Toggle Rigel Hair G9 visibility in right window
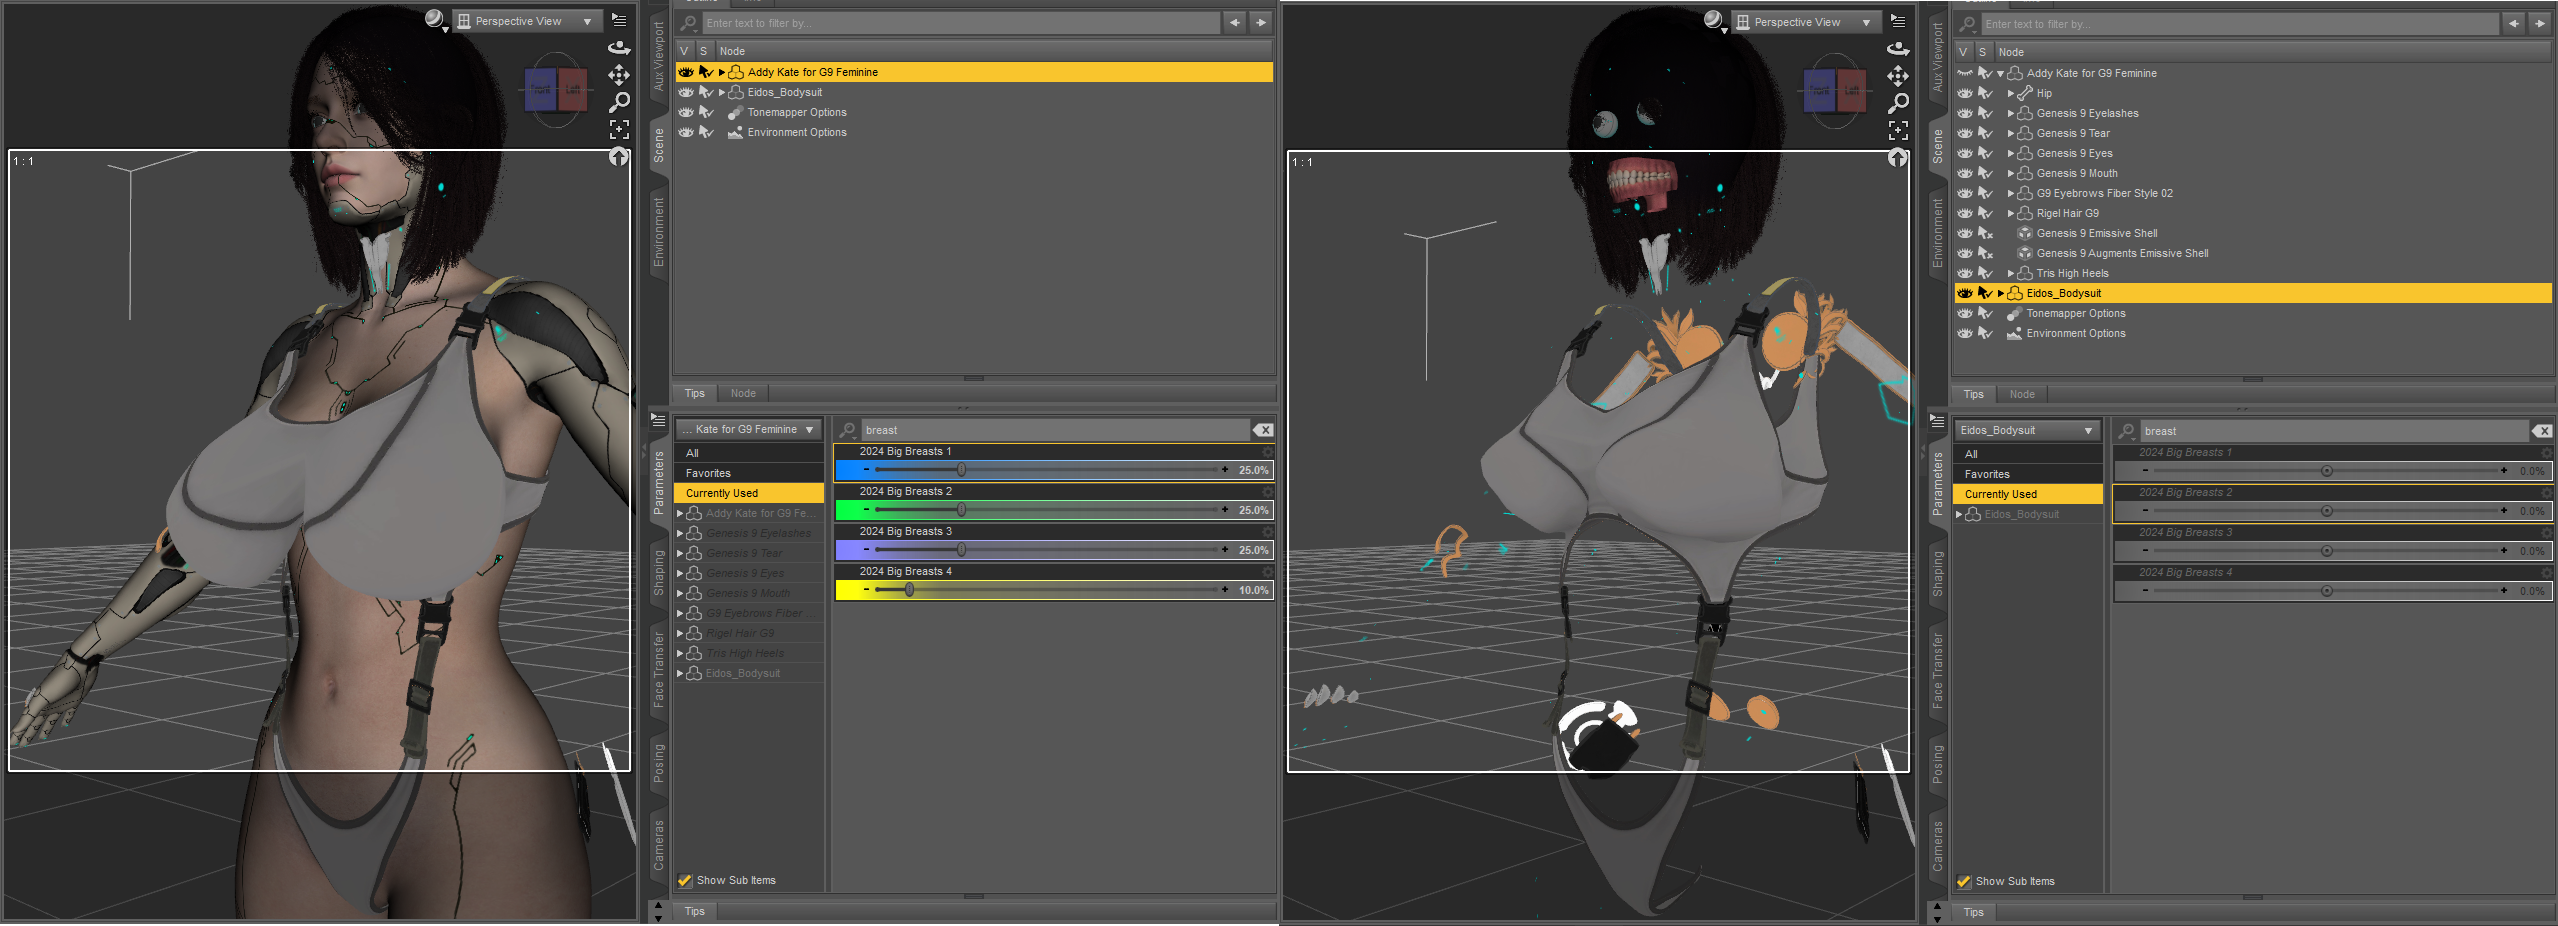 pyautogui.click(x=1965, y=213)
